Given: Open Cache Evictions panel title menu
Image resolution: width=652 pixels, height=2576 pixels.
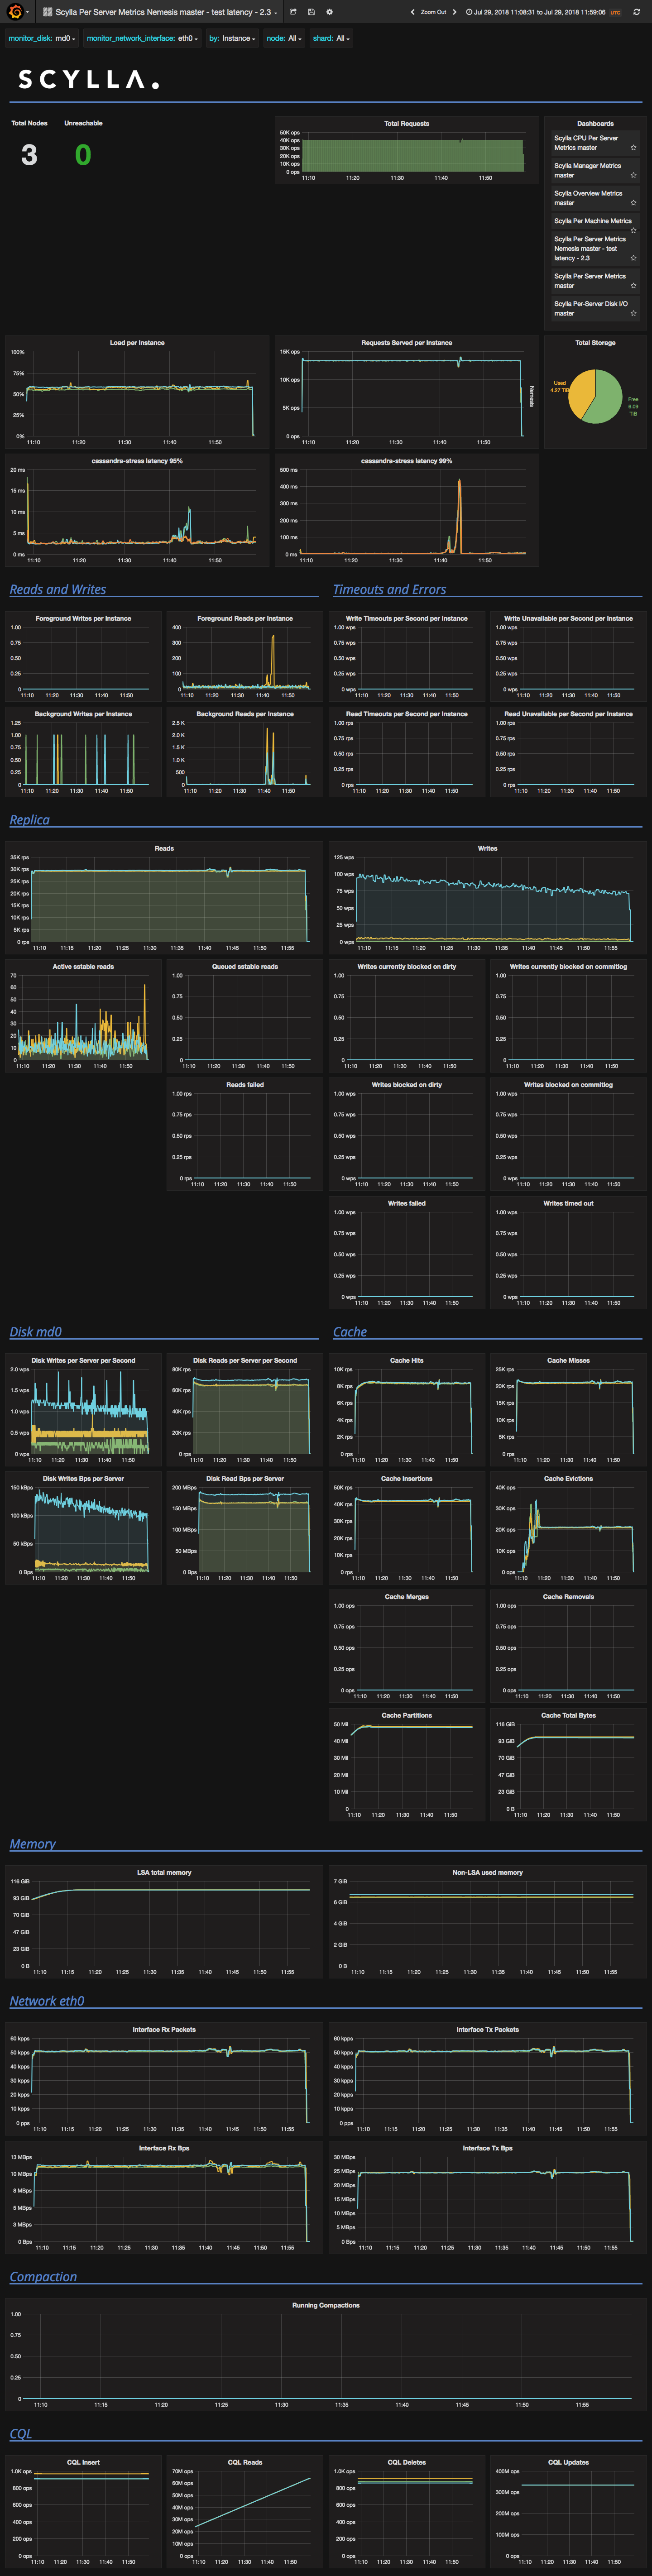Looking at the screenshot, I should (x=568, y=1478).
